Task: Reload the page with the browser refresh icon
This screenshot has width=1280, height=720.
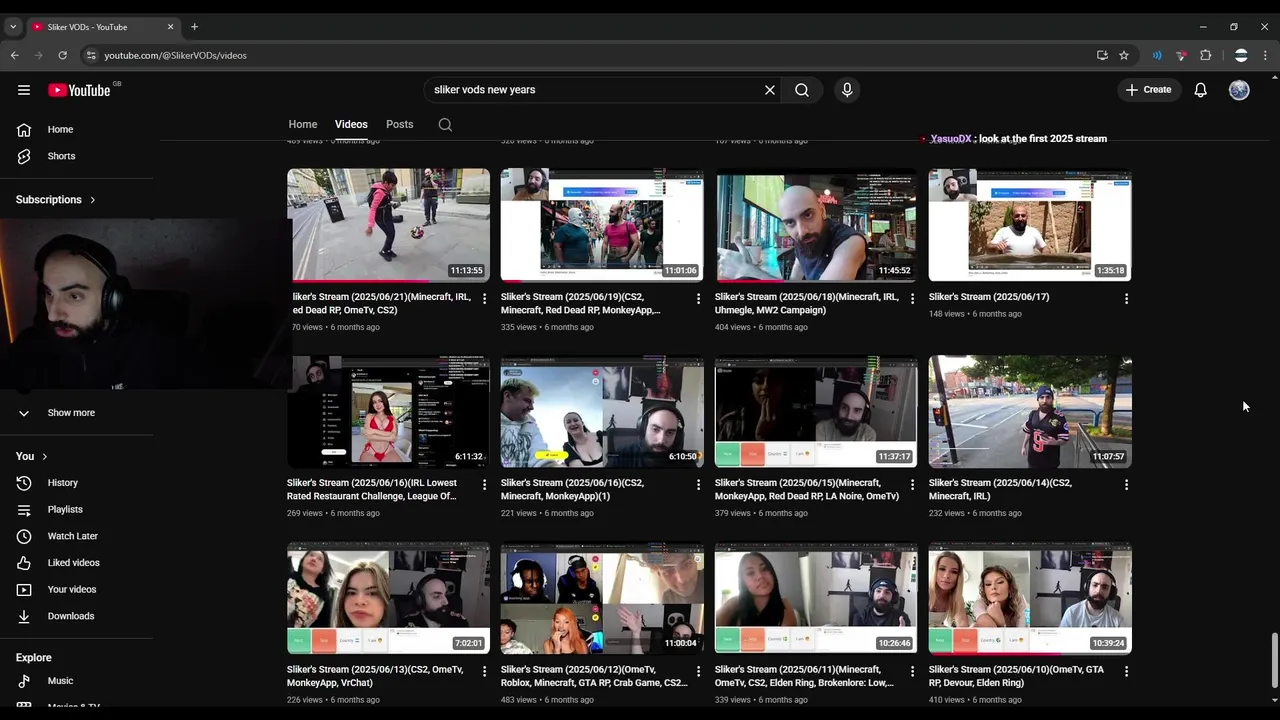Action: pyautogui.click(x=62, y=55)
